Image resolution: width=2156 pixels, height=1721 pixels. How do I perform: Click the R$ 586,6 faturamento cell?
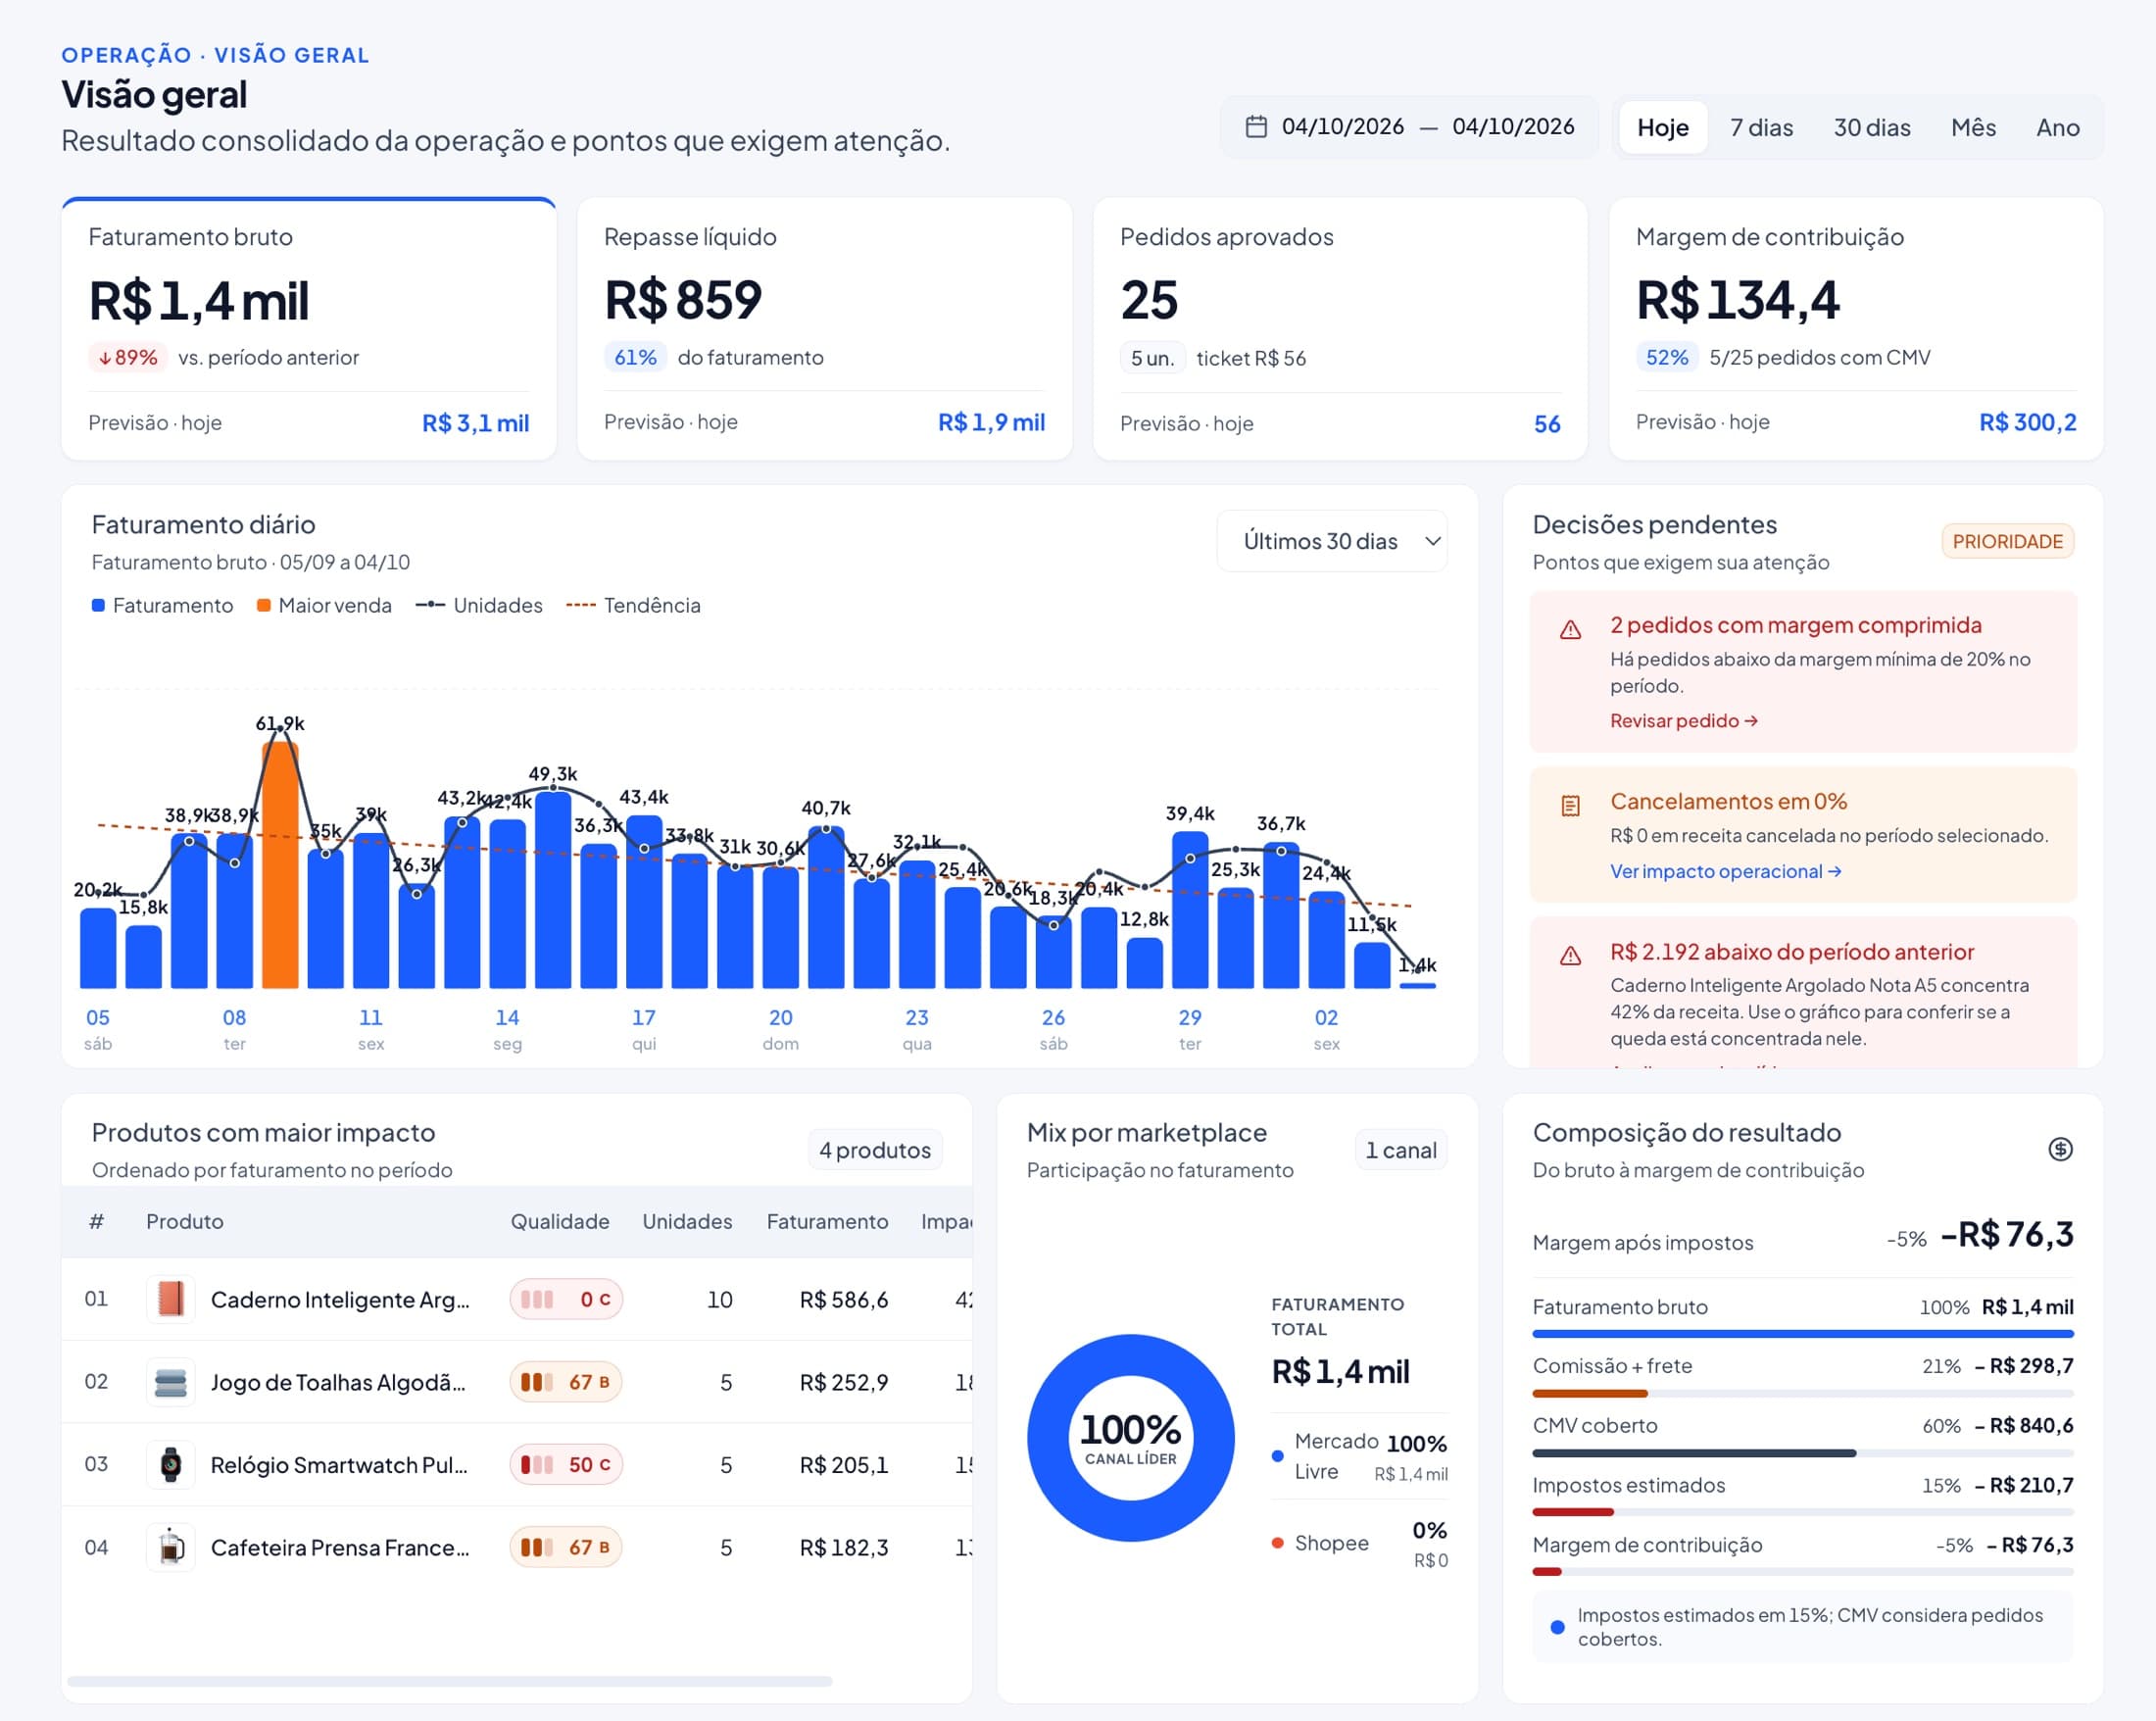click(x=843, y=1299)
